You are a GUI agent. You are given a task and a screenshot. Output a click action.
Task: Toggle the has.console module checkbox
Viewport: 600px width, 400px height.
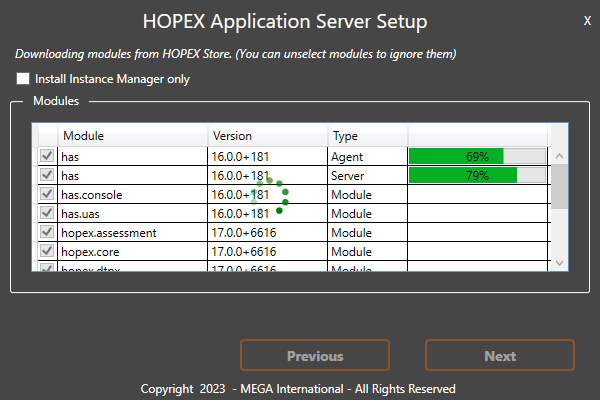[46, 195]
